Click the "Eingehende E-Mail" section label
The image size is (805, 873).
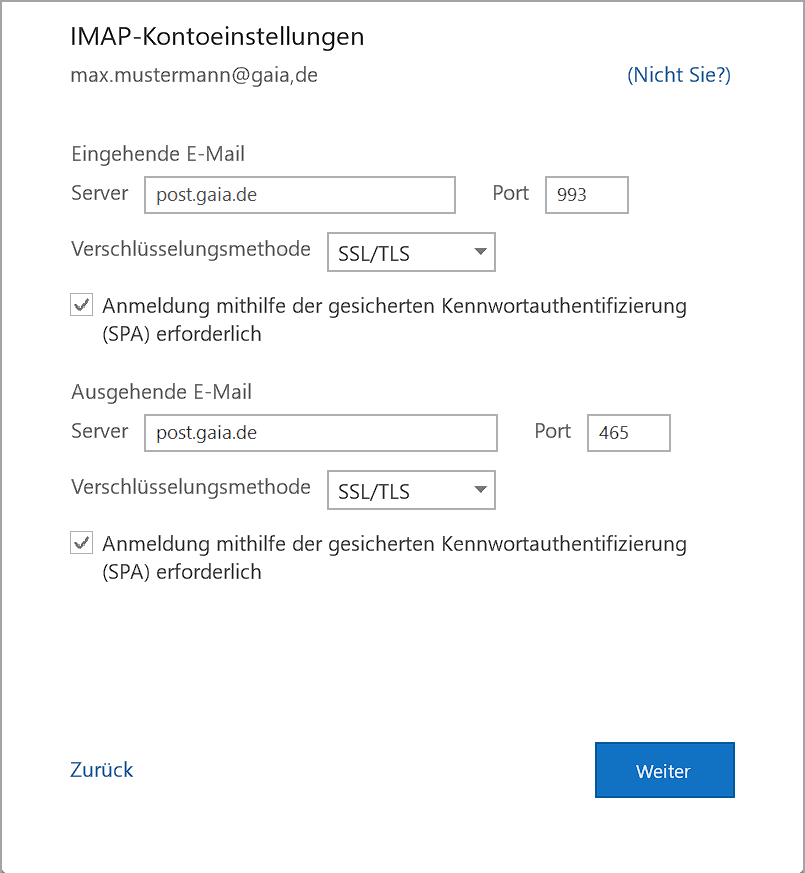pos(158,154)
